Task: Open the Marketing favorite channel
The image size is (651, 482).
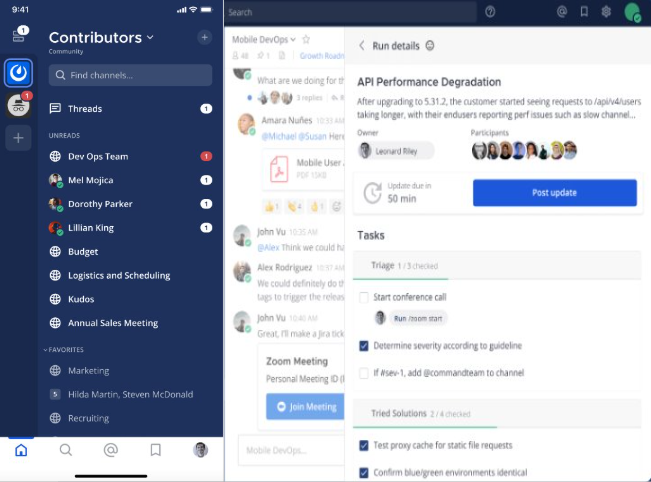Action: point(130,370)
